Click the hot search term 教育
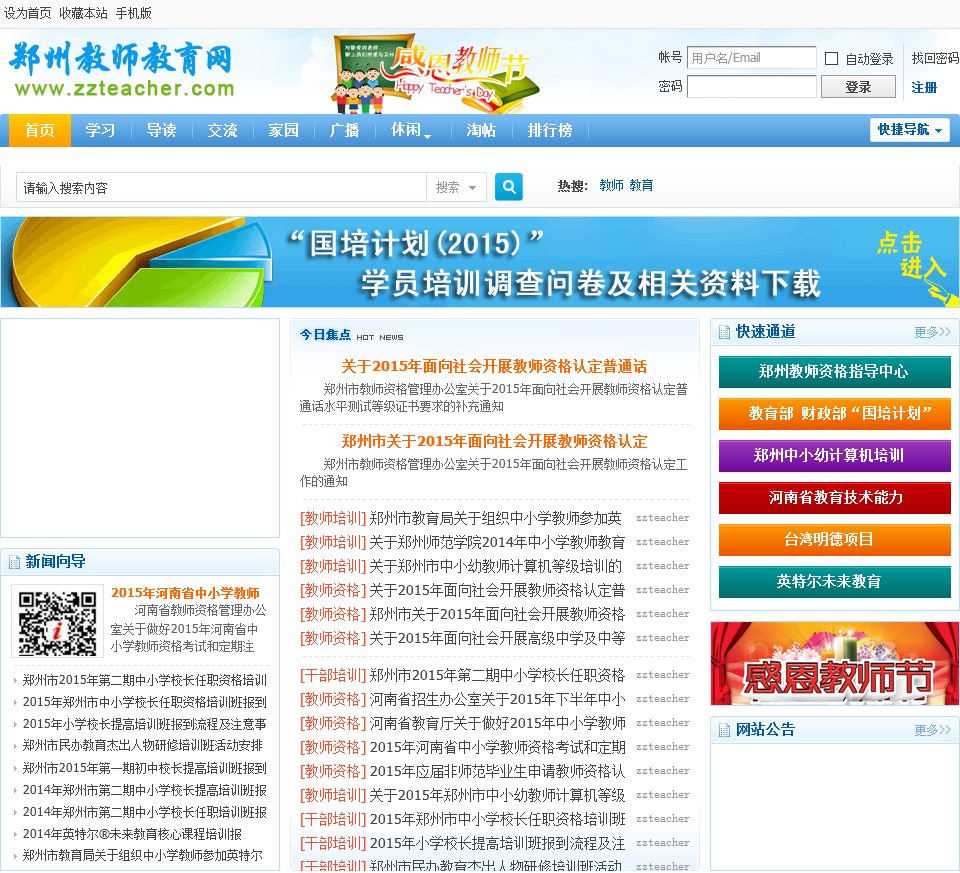The width and height of the screenshot is (960, 873). click(x=641, y=185)
